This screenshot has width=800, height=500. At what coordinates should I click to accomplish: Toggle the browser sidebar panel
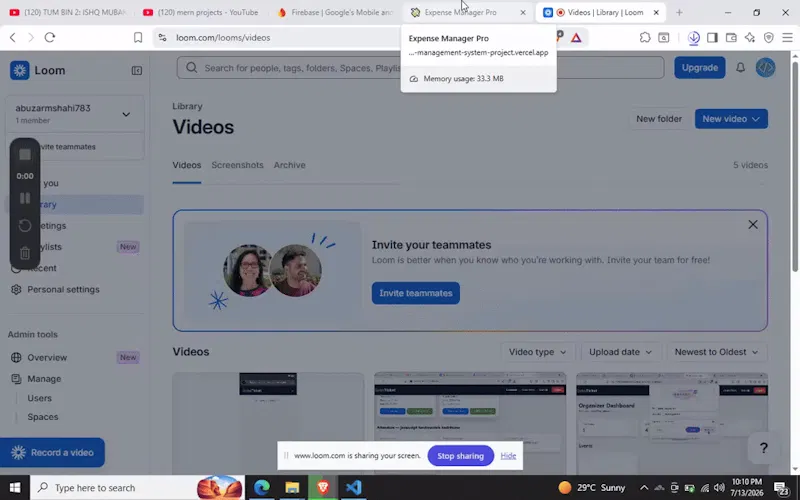712,37
